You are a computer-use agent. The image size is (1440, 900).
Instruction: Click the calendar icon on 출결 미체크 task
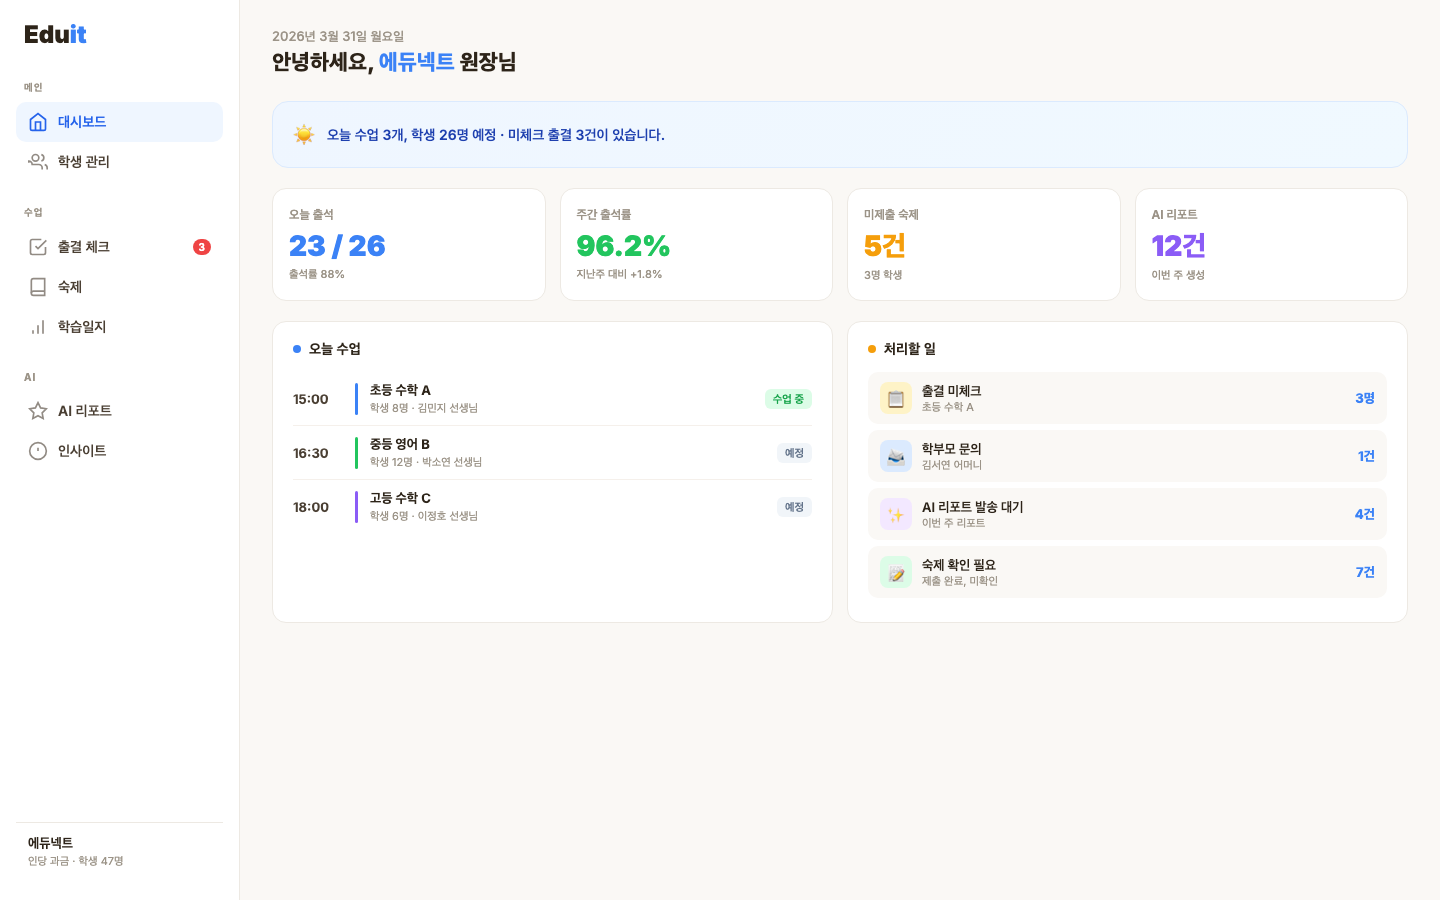click(x=895, y=398)
